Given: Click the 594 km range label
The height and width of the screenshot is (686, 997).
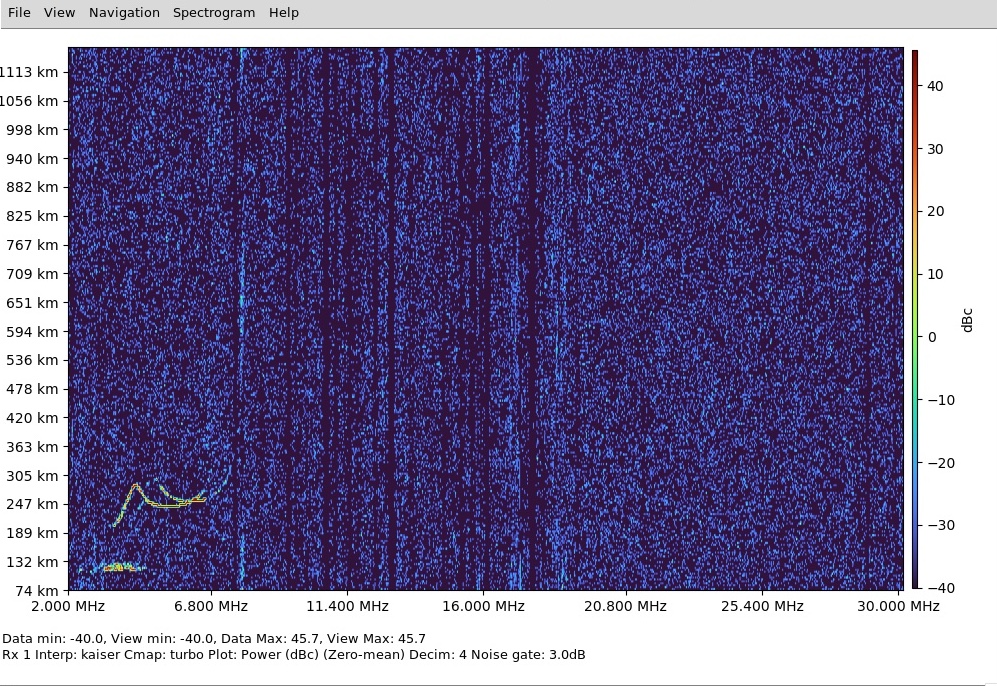Looking at the screenshot, I should [32, 332].
